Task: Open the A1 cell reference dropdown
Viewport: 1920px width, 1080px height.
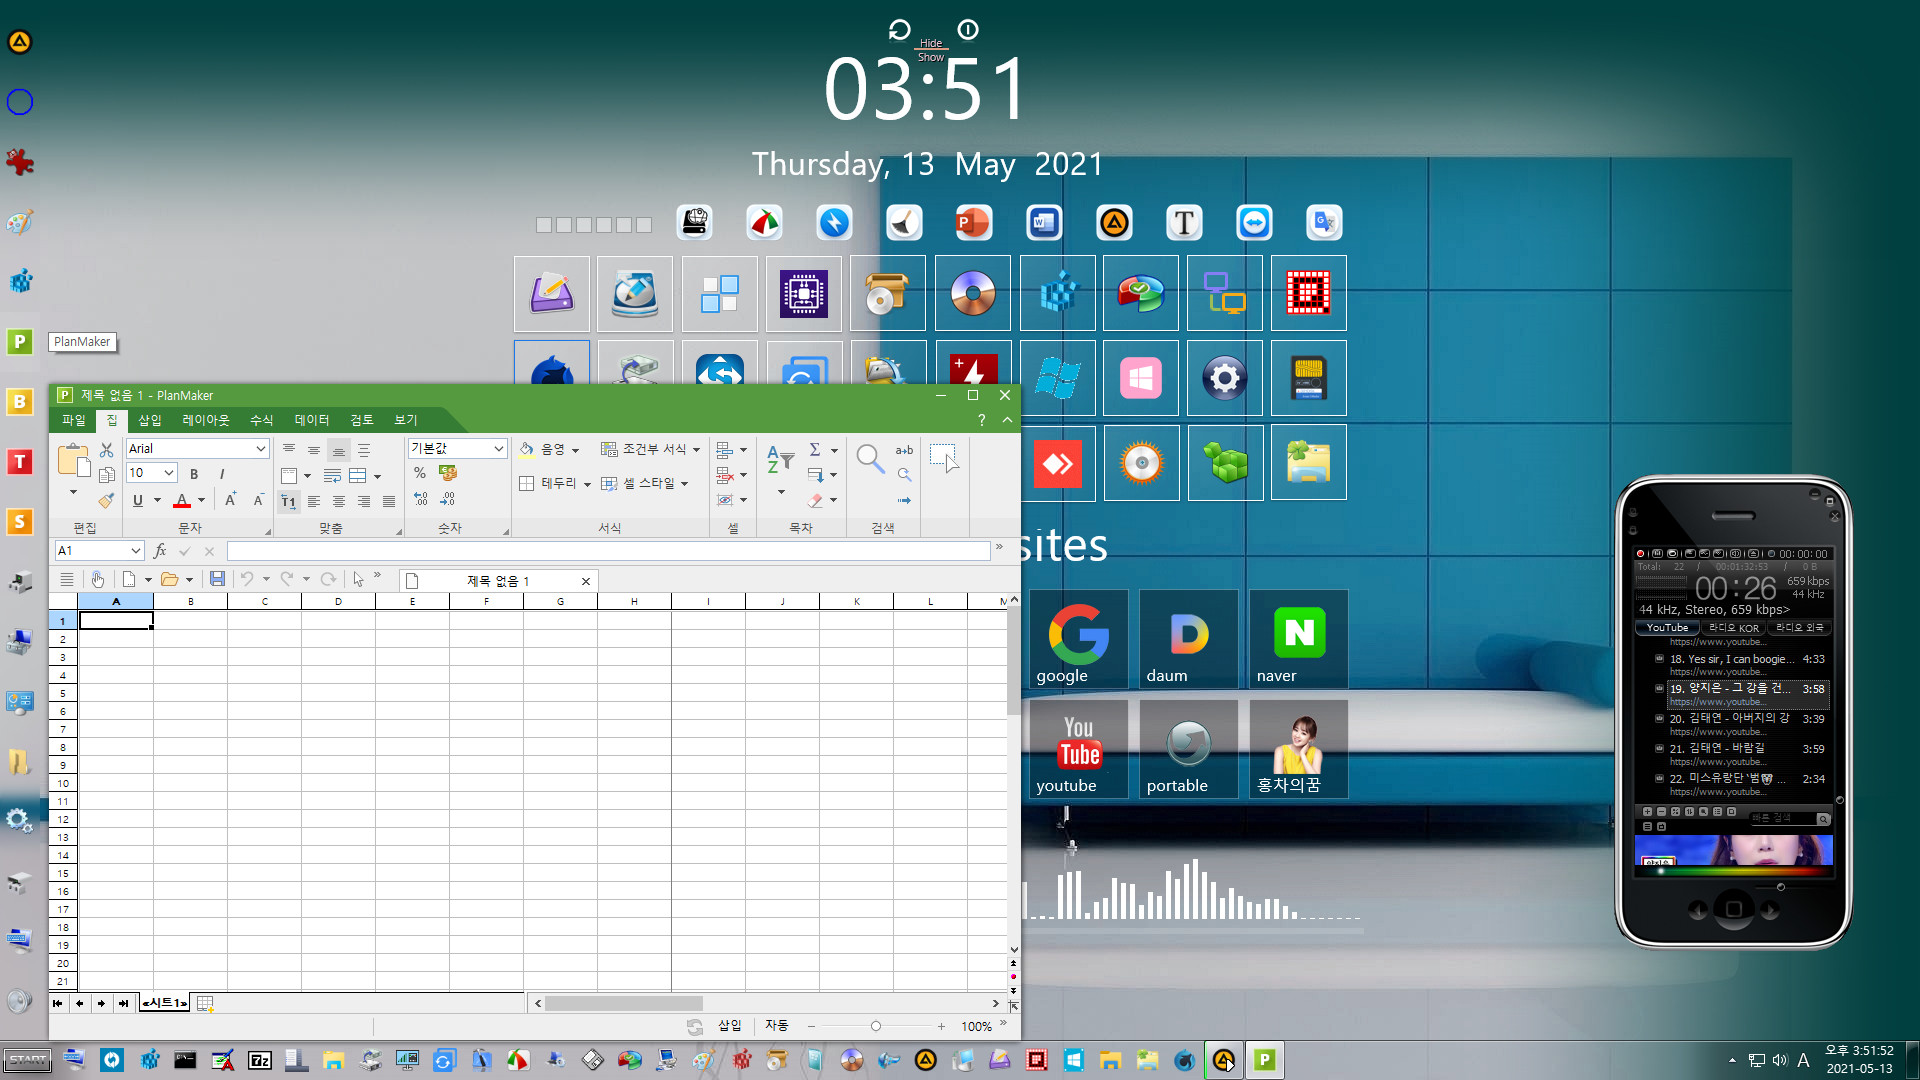Action: (x=135, y=551)
